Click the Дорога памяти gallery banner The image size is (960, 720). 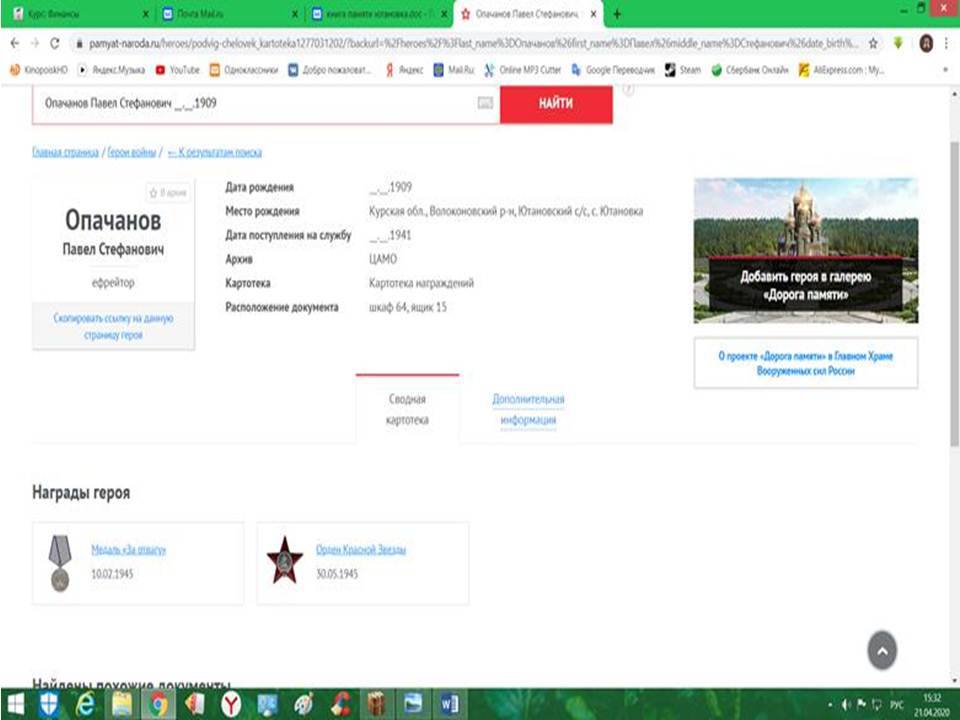coord(806,250)
